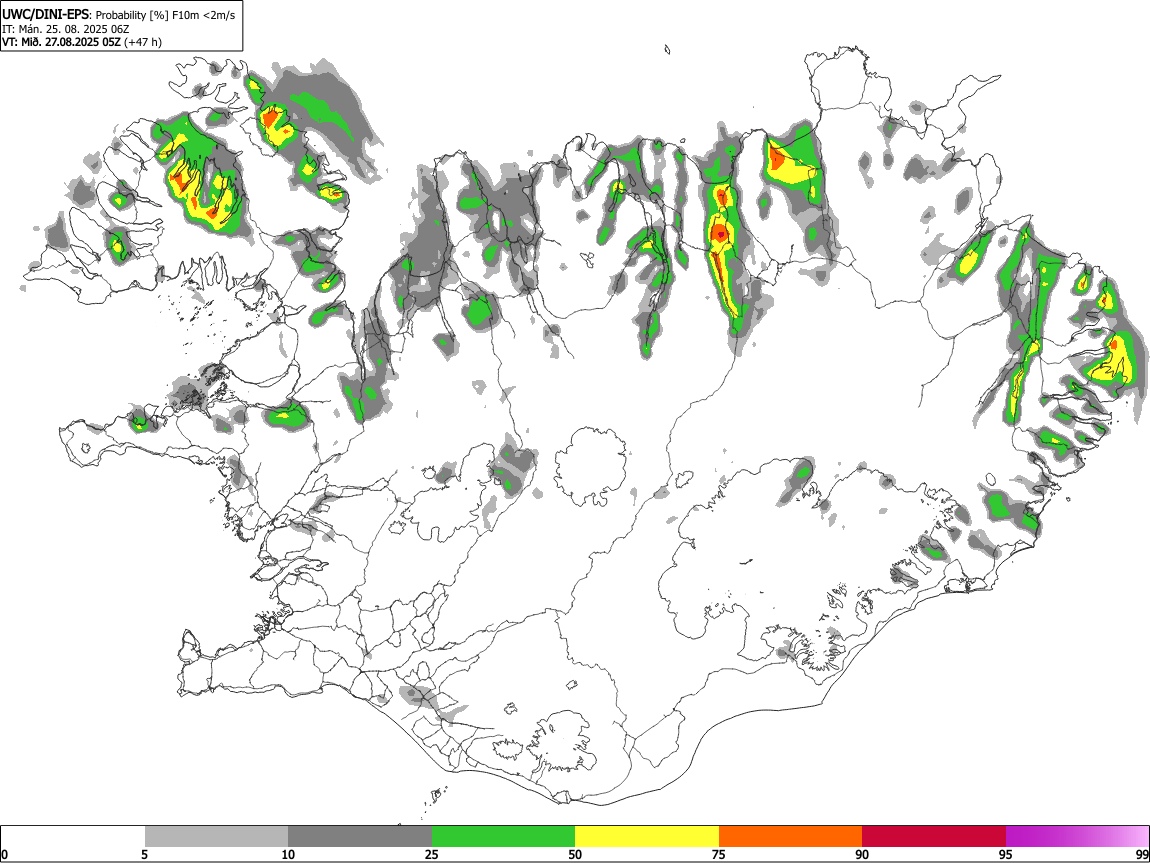Click the legend tick label '95'
Viewport: 1150px width, 863px height.
tap(1006, 854)
